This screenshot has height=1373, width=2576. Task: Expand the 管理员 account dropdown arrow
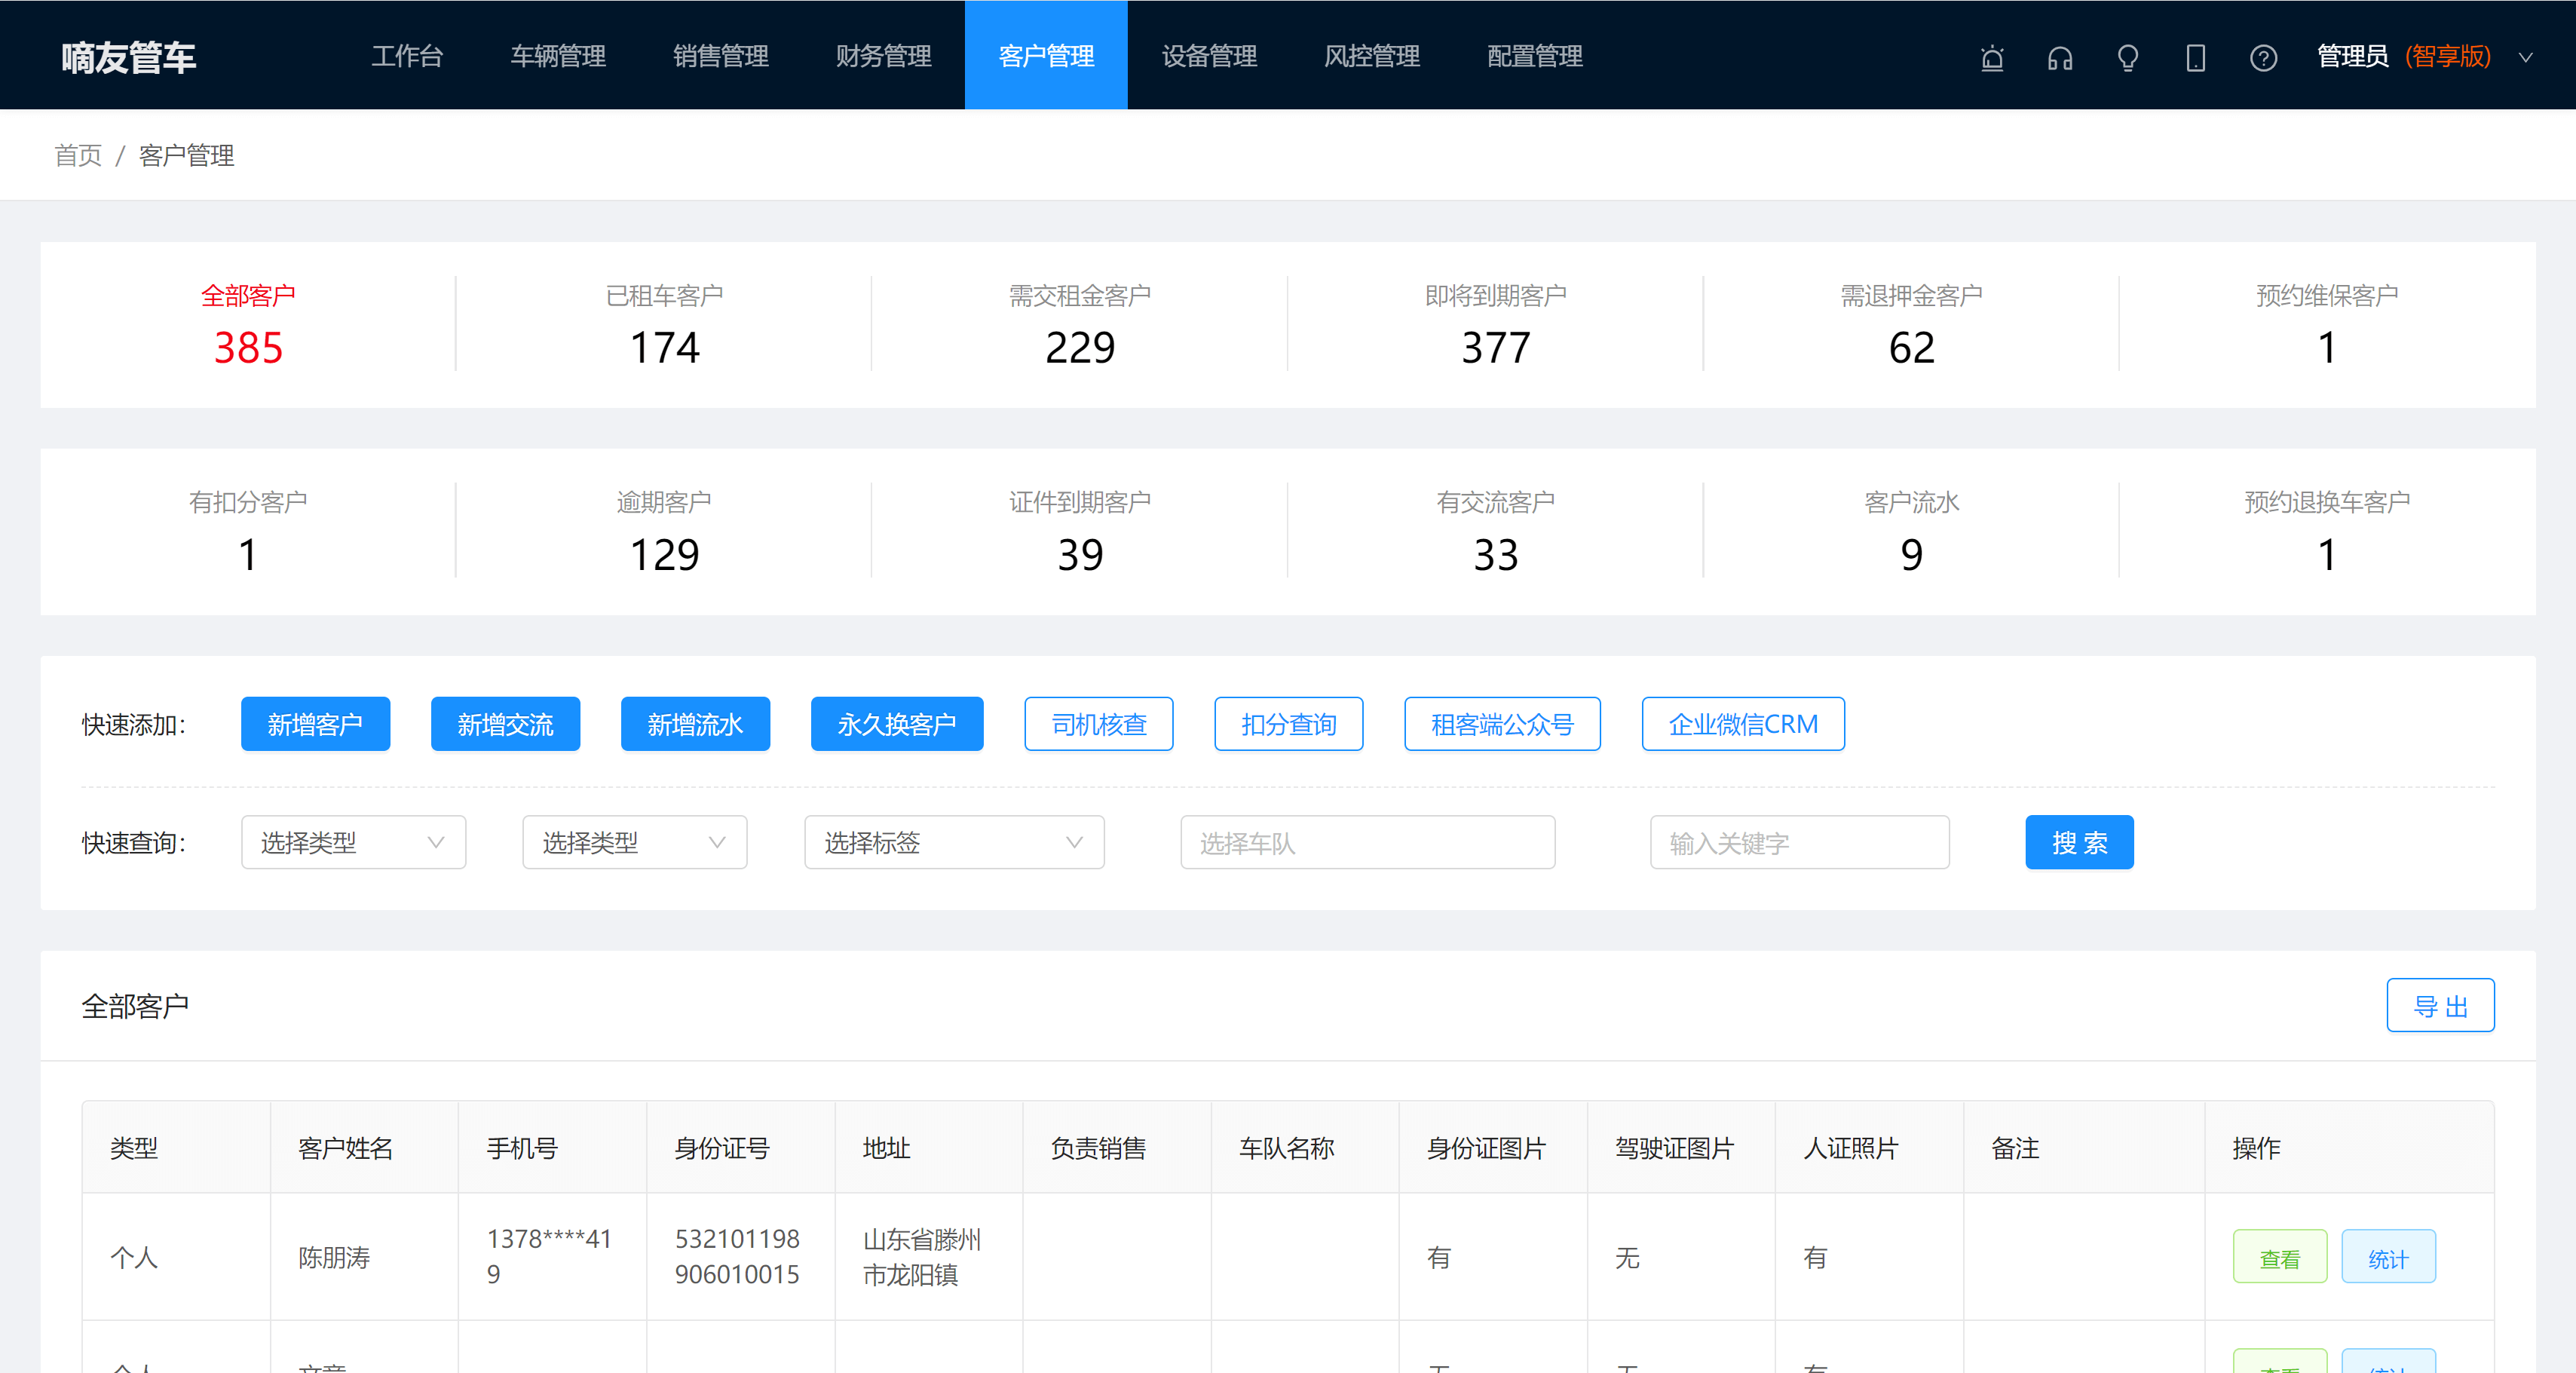pos(2526,58)
